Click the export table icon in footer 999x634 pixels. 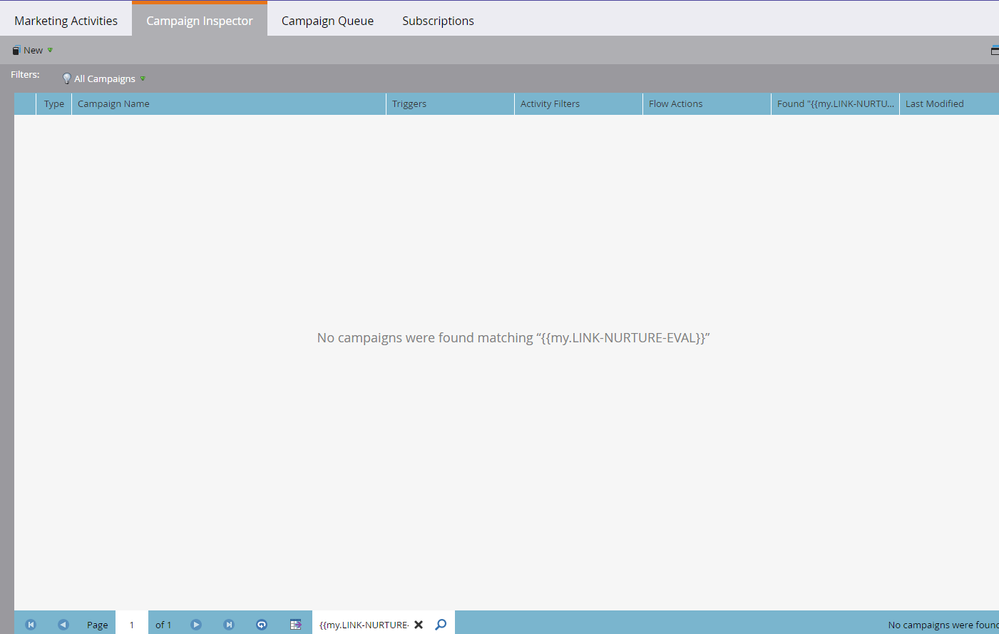coord(296,624)
